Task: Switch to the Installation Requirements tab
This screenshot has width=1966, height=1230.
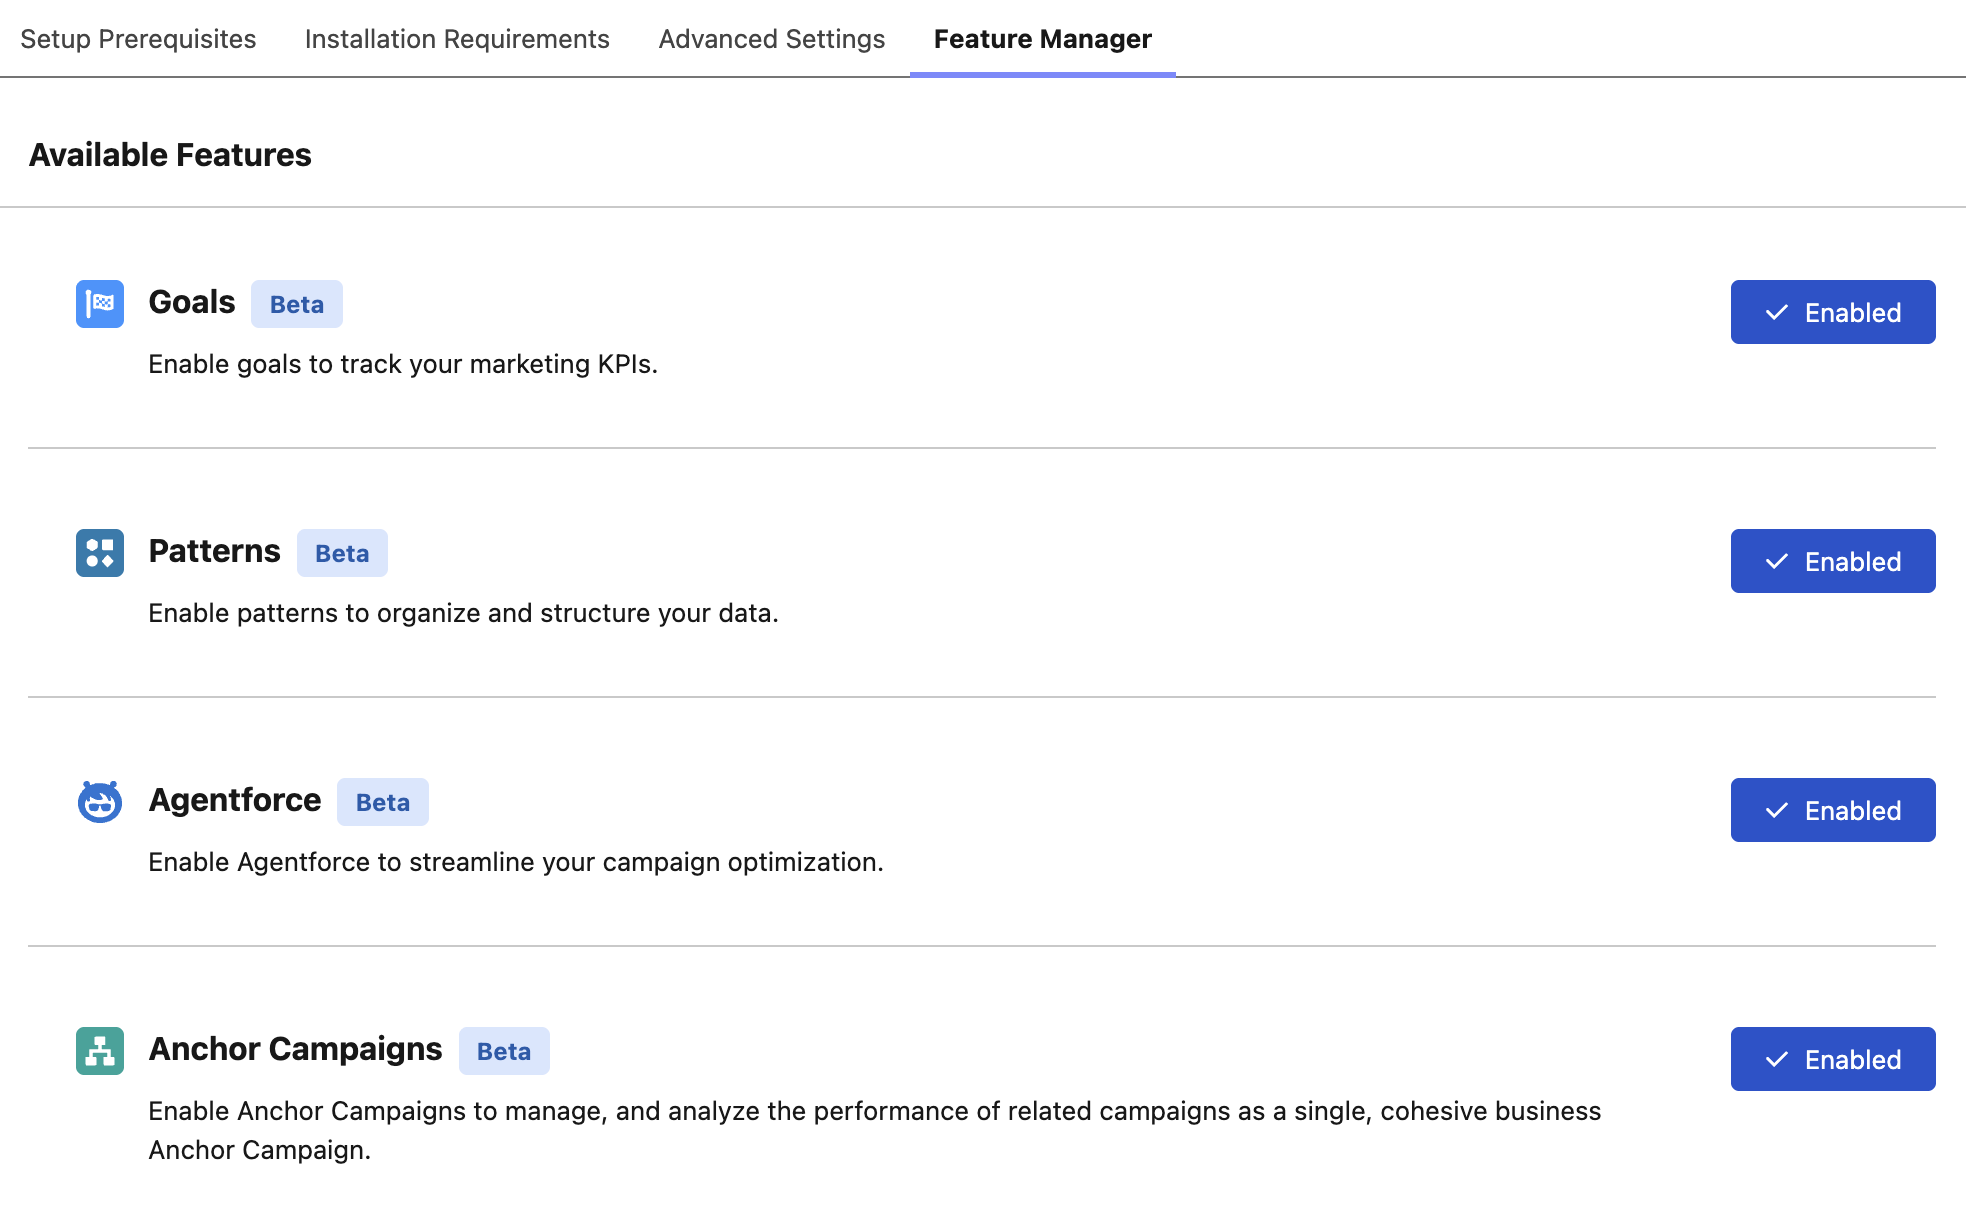Action: click(457, 39)
